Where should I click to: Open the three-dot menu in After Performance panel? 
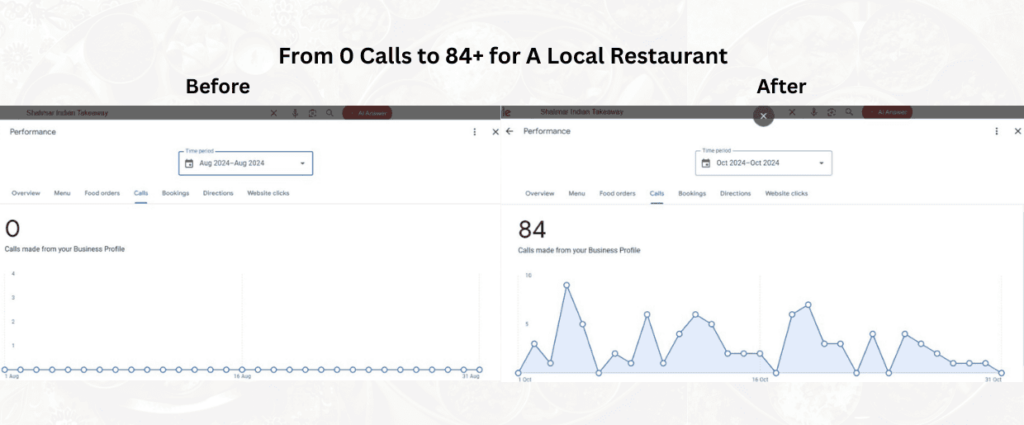(997, 131)
